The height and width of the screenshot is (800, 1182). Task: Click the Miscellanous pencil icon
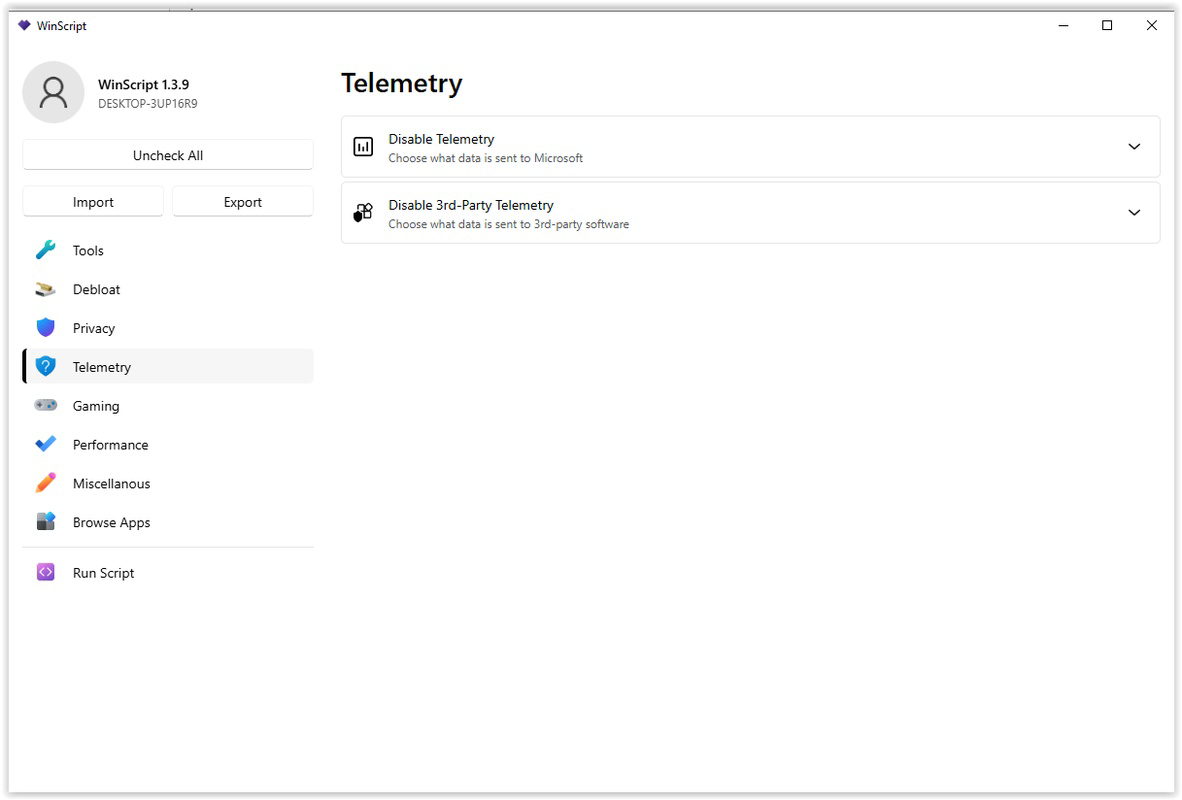pos(45,483)
